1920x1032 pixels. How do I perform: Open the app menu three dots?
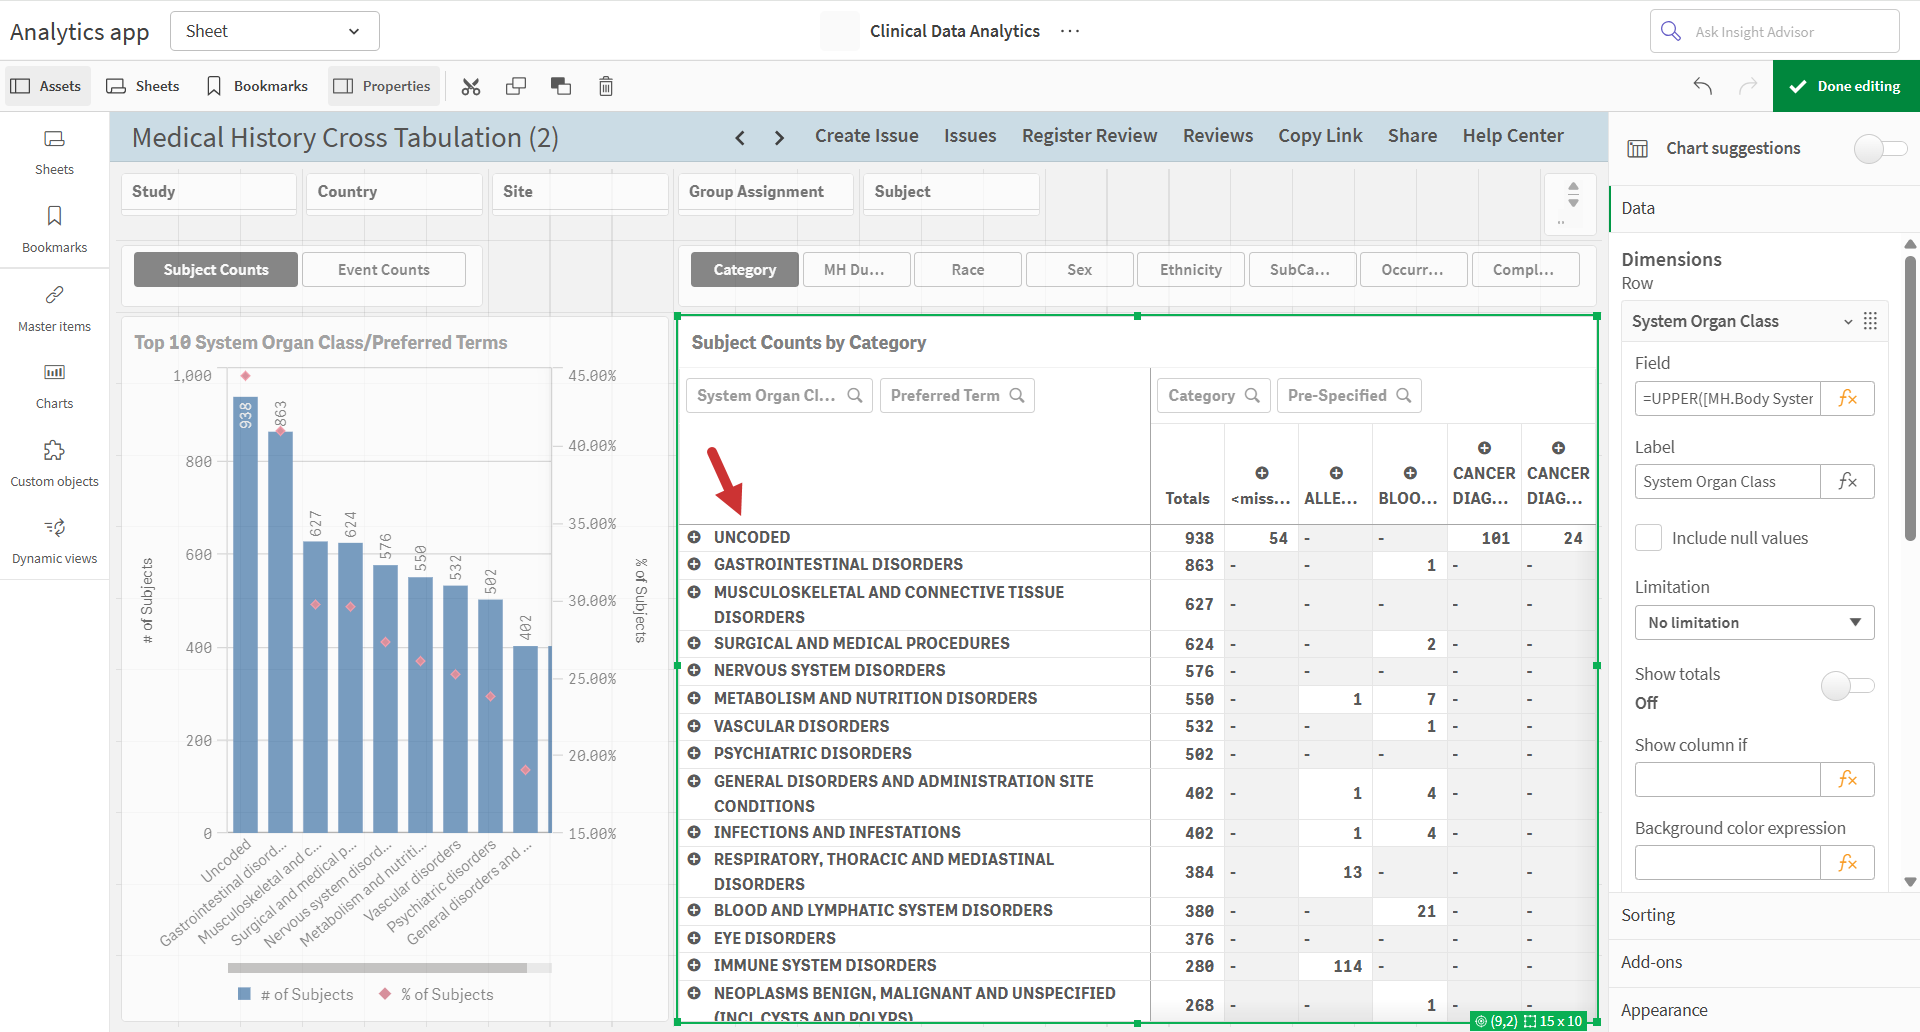(1070, 31)
